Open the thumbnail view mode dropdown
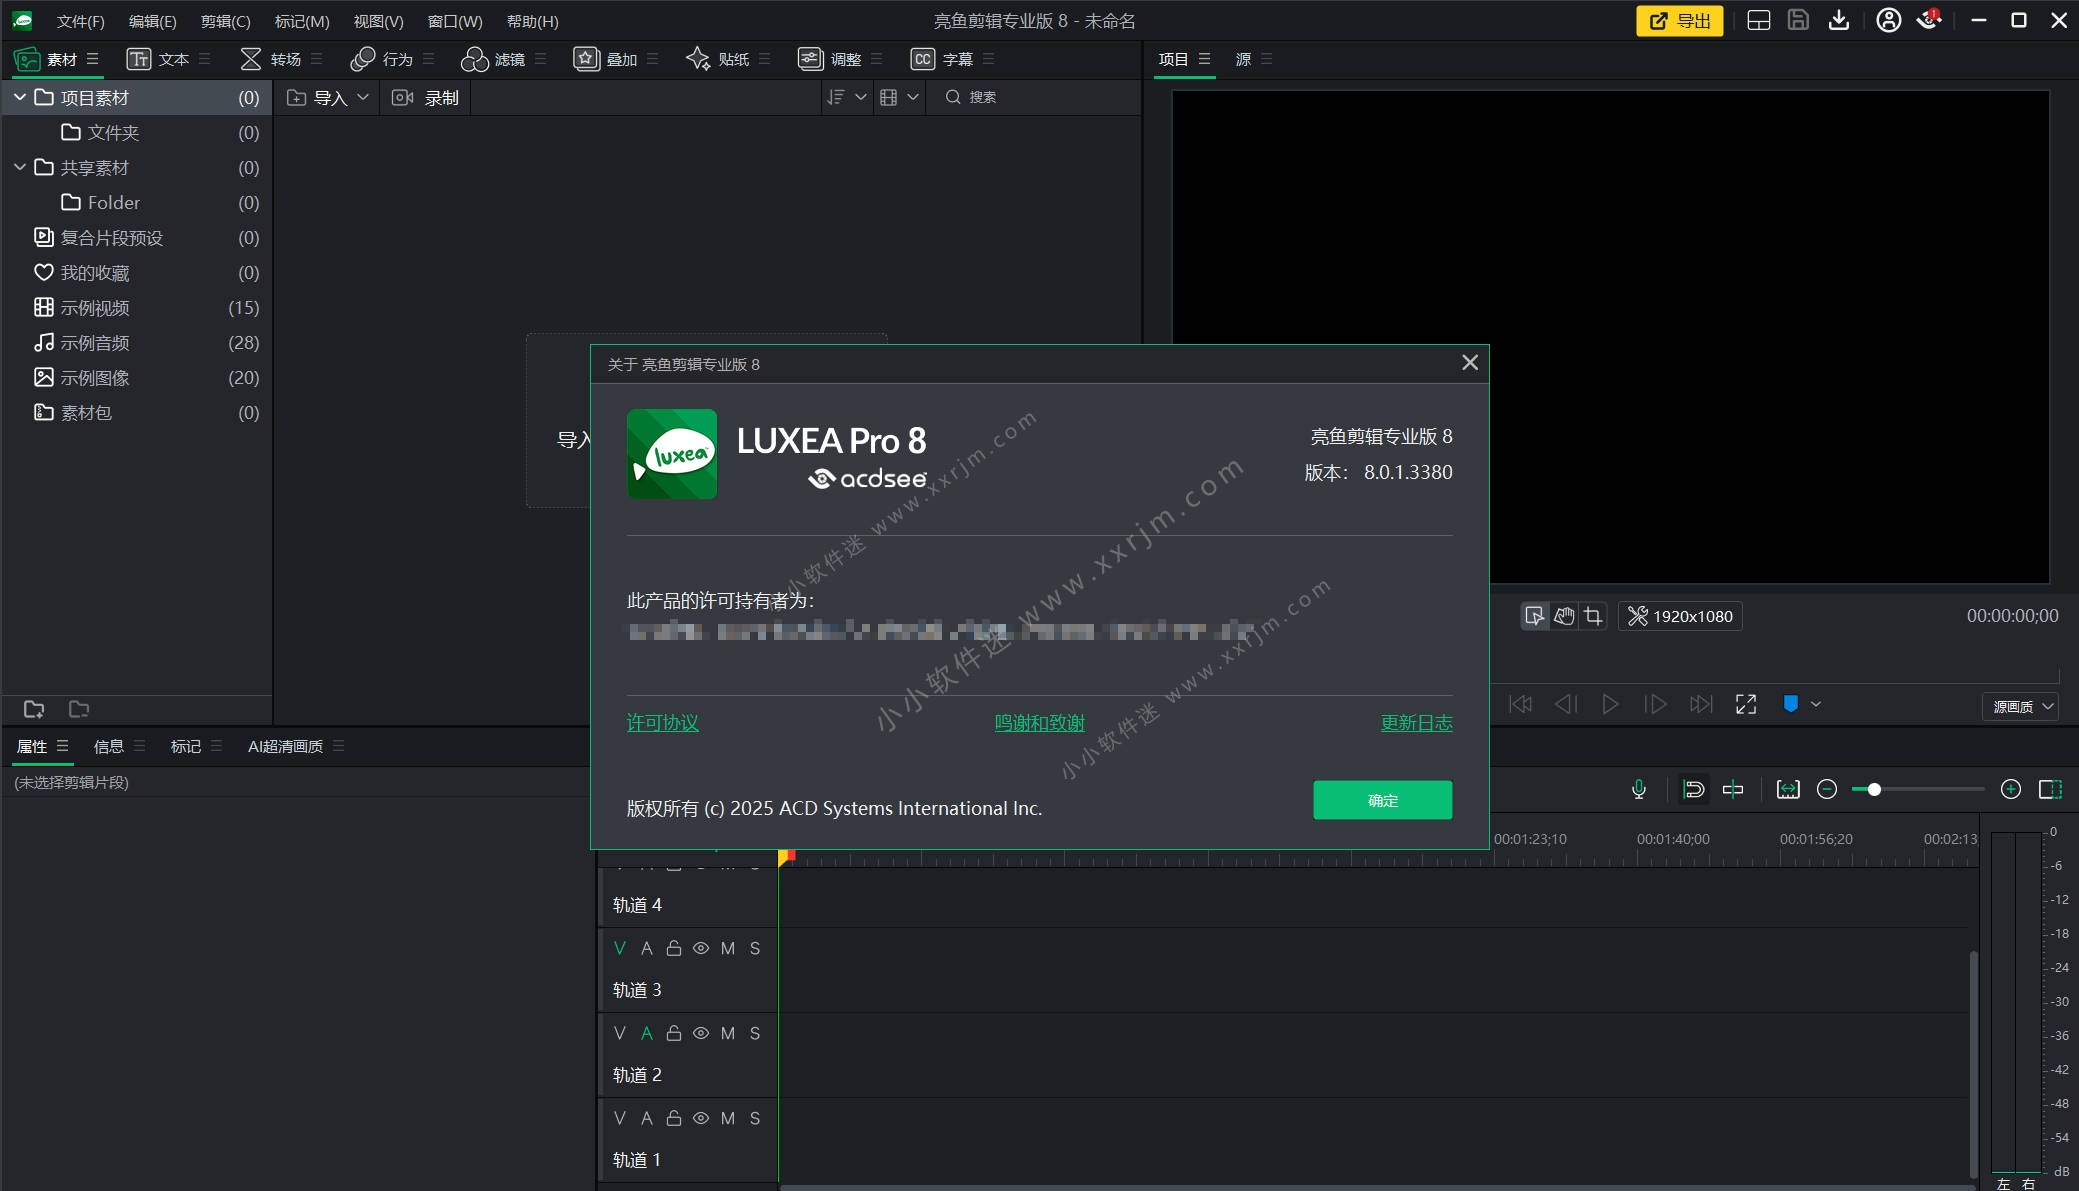This screenshot has height=1191, width=2079. point(899,97)
